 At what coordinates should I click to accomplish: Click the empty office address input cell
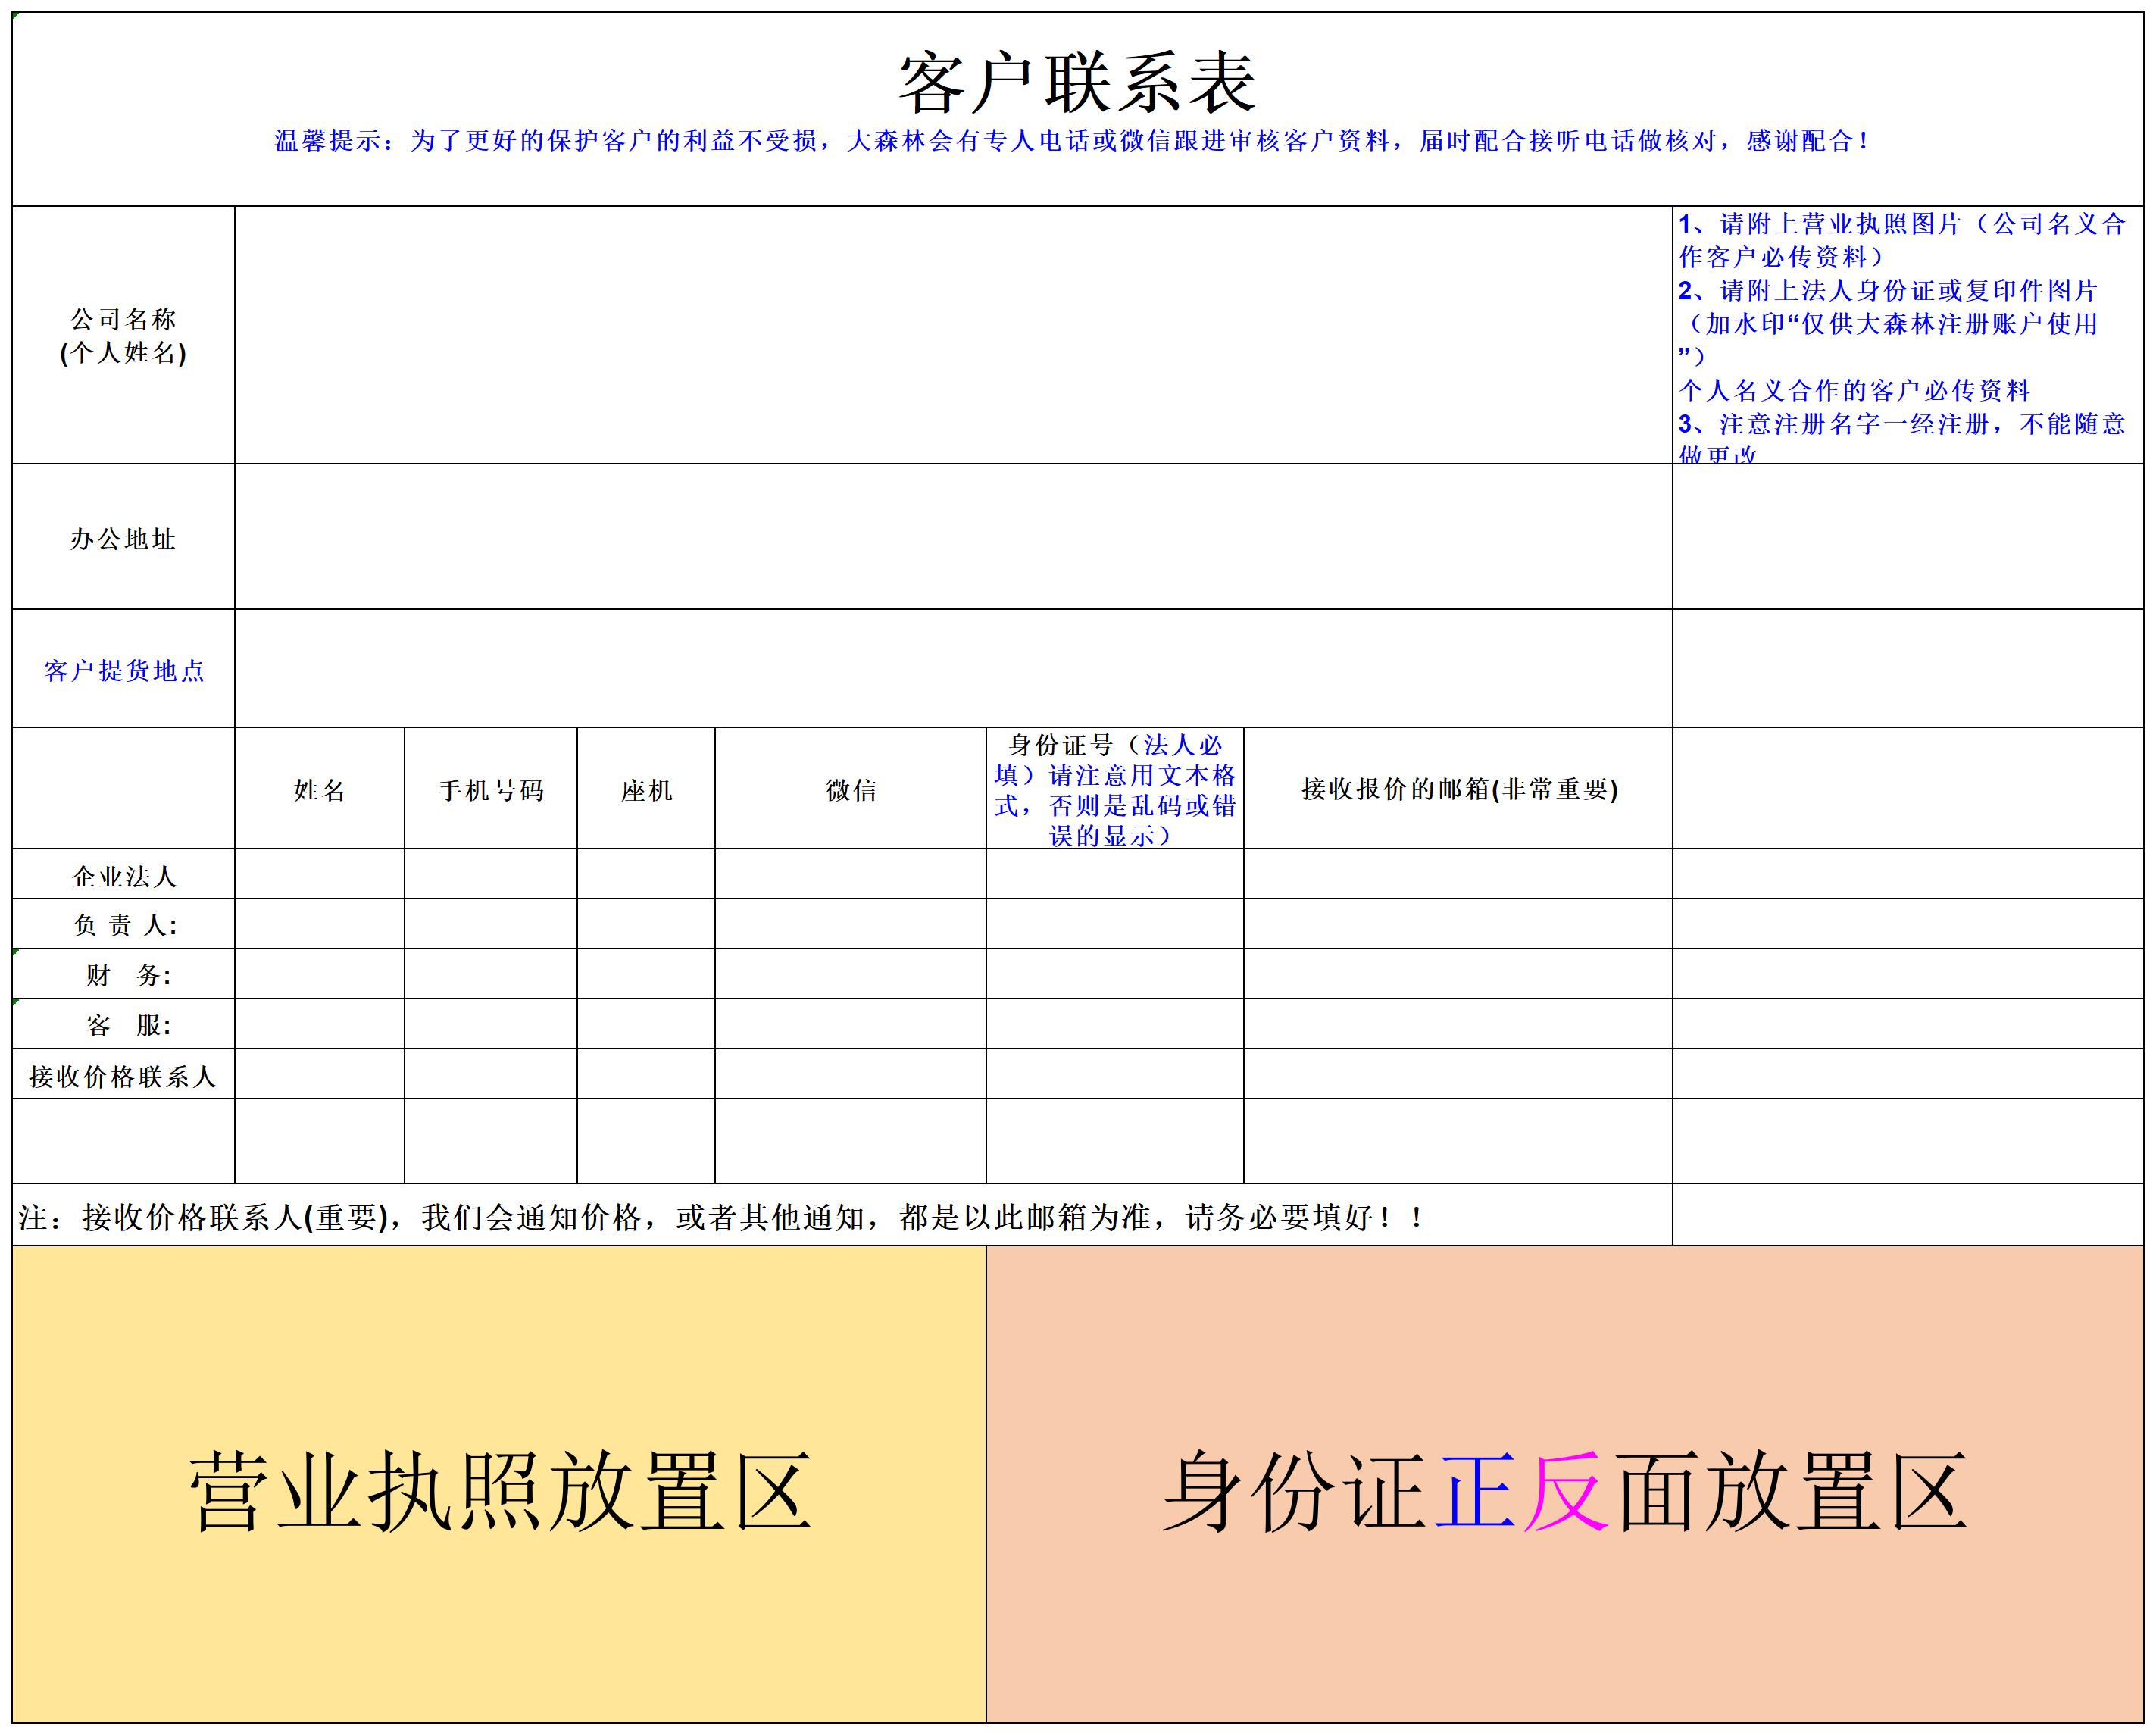pyautogui.click(x=953, y=537)
